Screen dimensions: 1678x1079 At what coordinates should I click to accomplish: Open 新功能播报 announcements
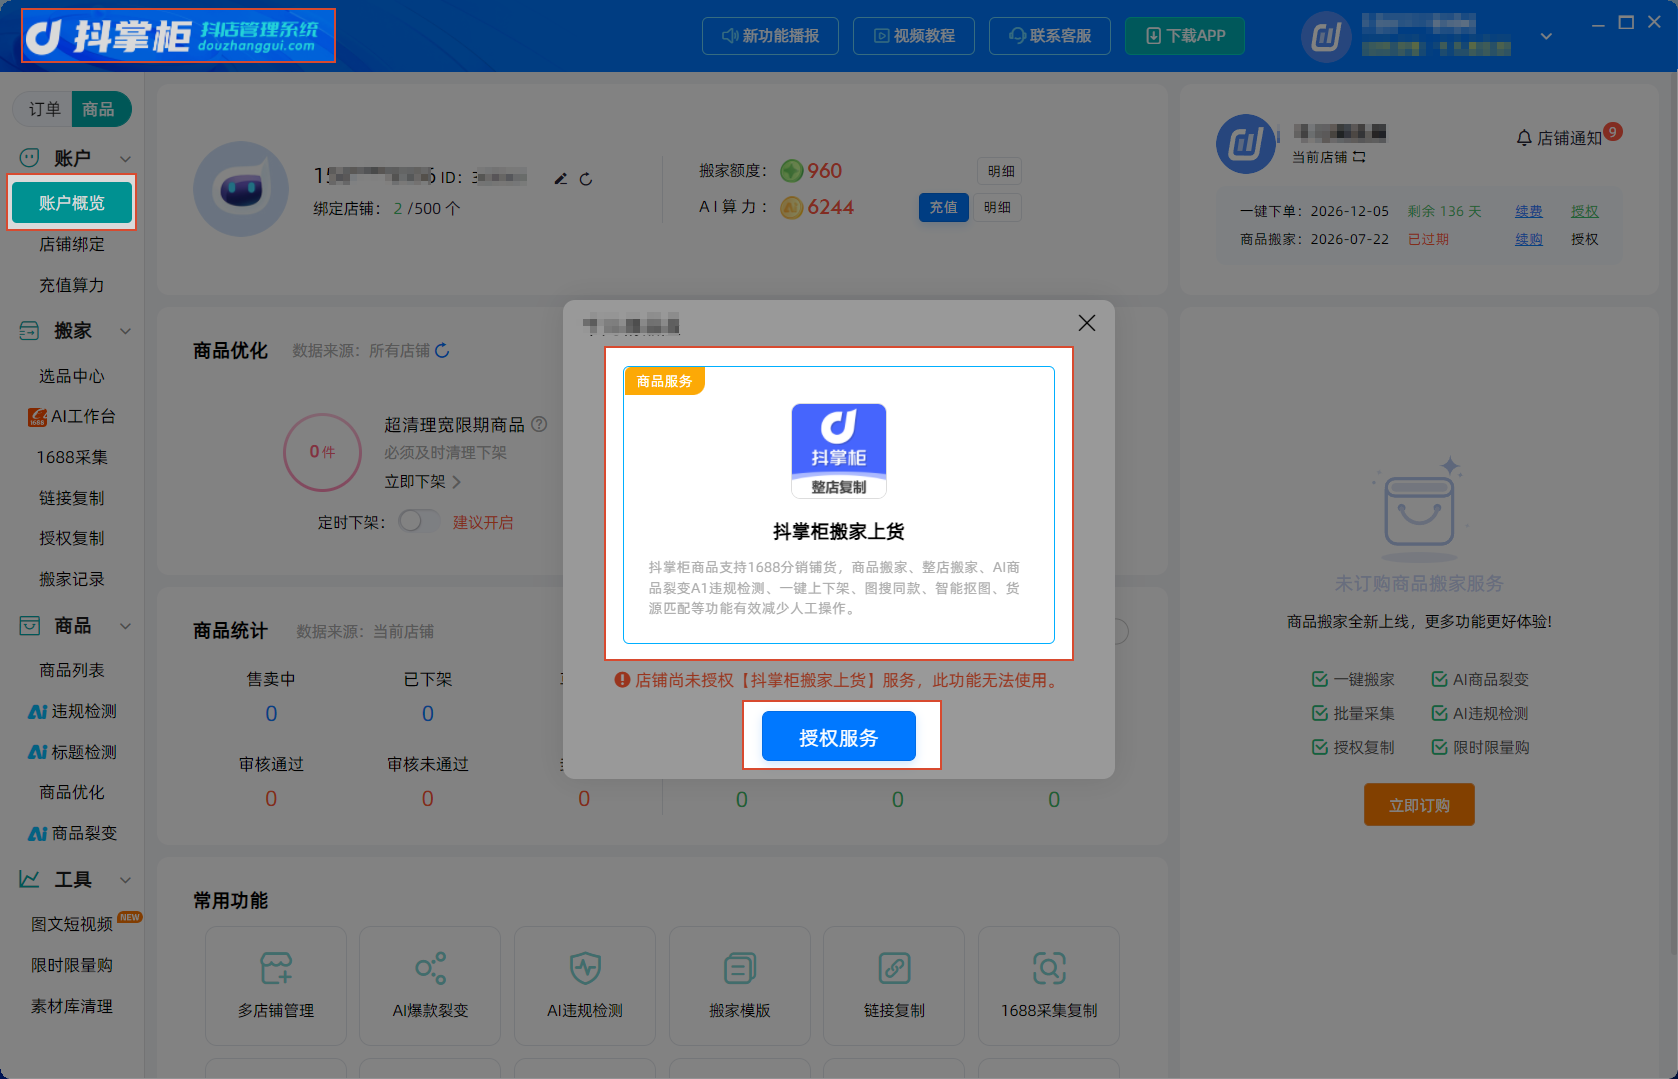(770, 36)
